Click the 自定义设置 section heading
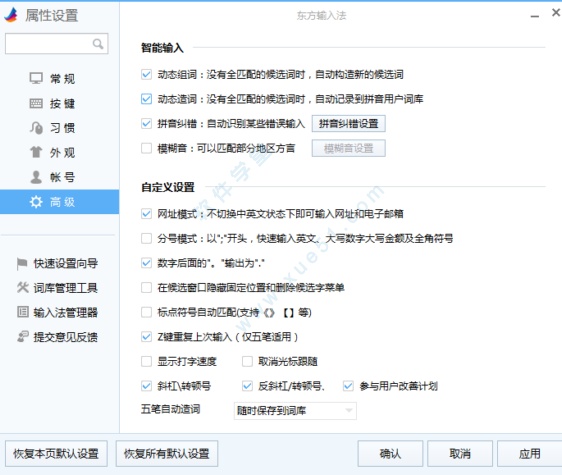Image resolution: width=562 pixels, height=475 pixels. click(168, 187)
